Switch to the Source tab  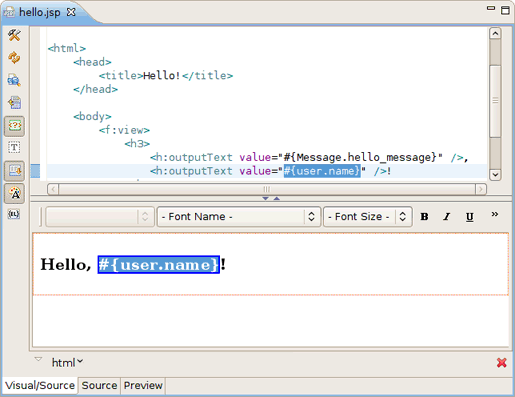point(99,385)
